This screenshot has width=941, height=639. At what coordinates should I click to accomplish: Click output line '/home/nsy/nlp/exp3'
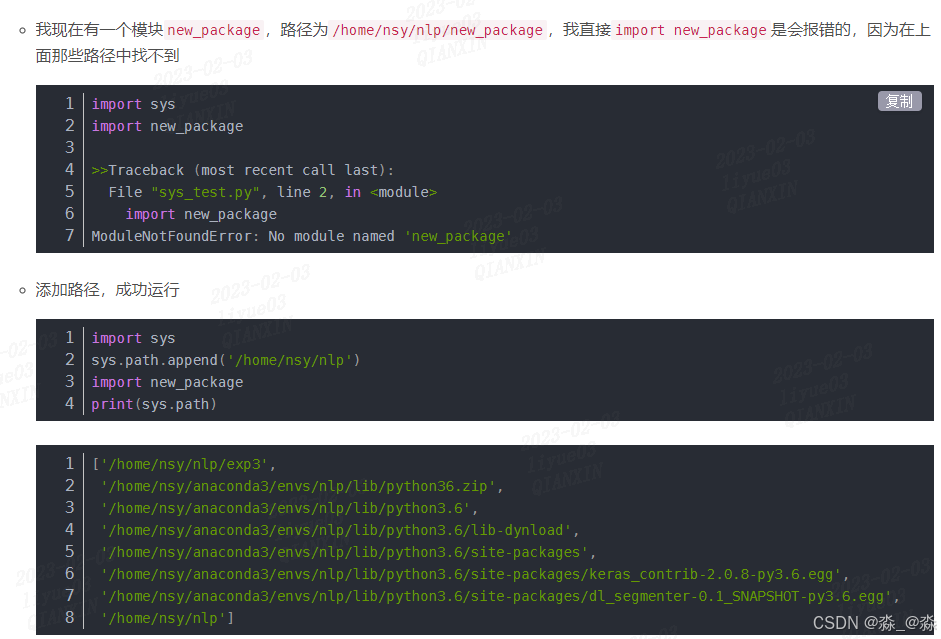click(x=184, y=464)
